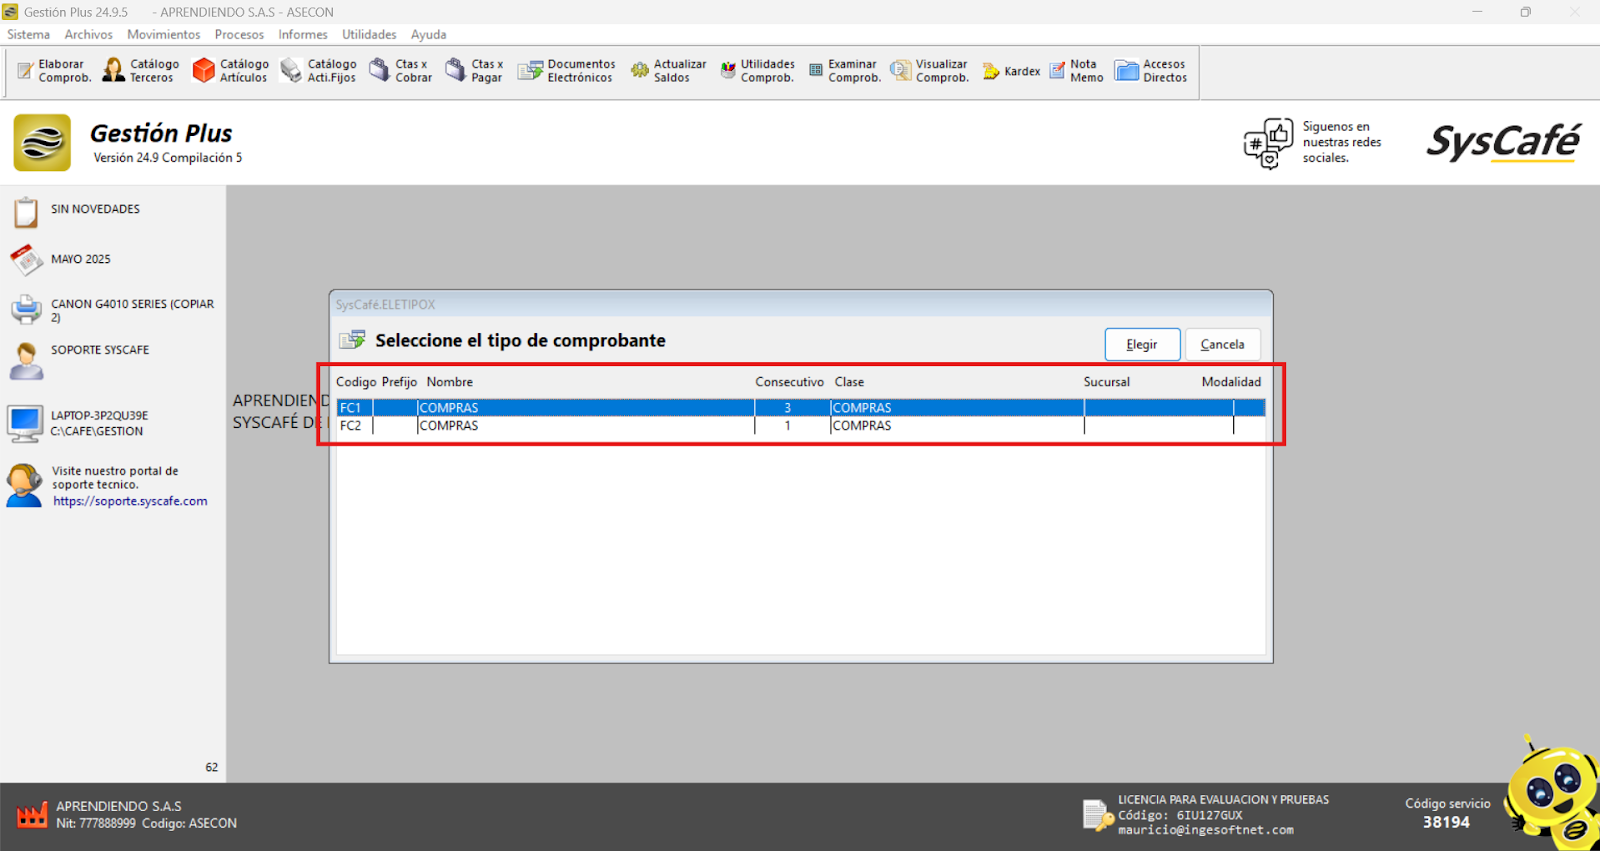This screenshot has width=1600, height=851.
Task: Open Accesos Directos folder icon
Action: (1127, 71)
